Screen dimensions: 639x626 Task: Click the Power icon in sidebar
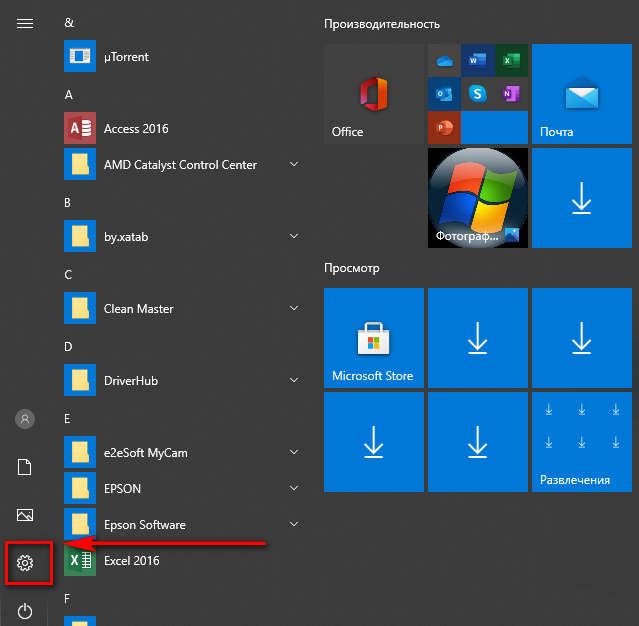pos(25,611)
